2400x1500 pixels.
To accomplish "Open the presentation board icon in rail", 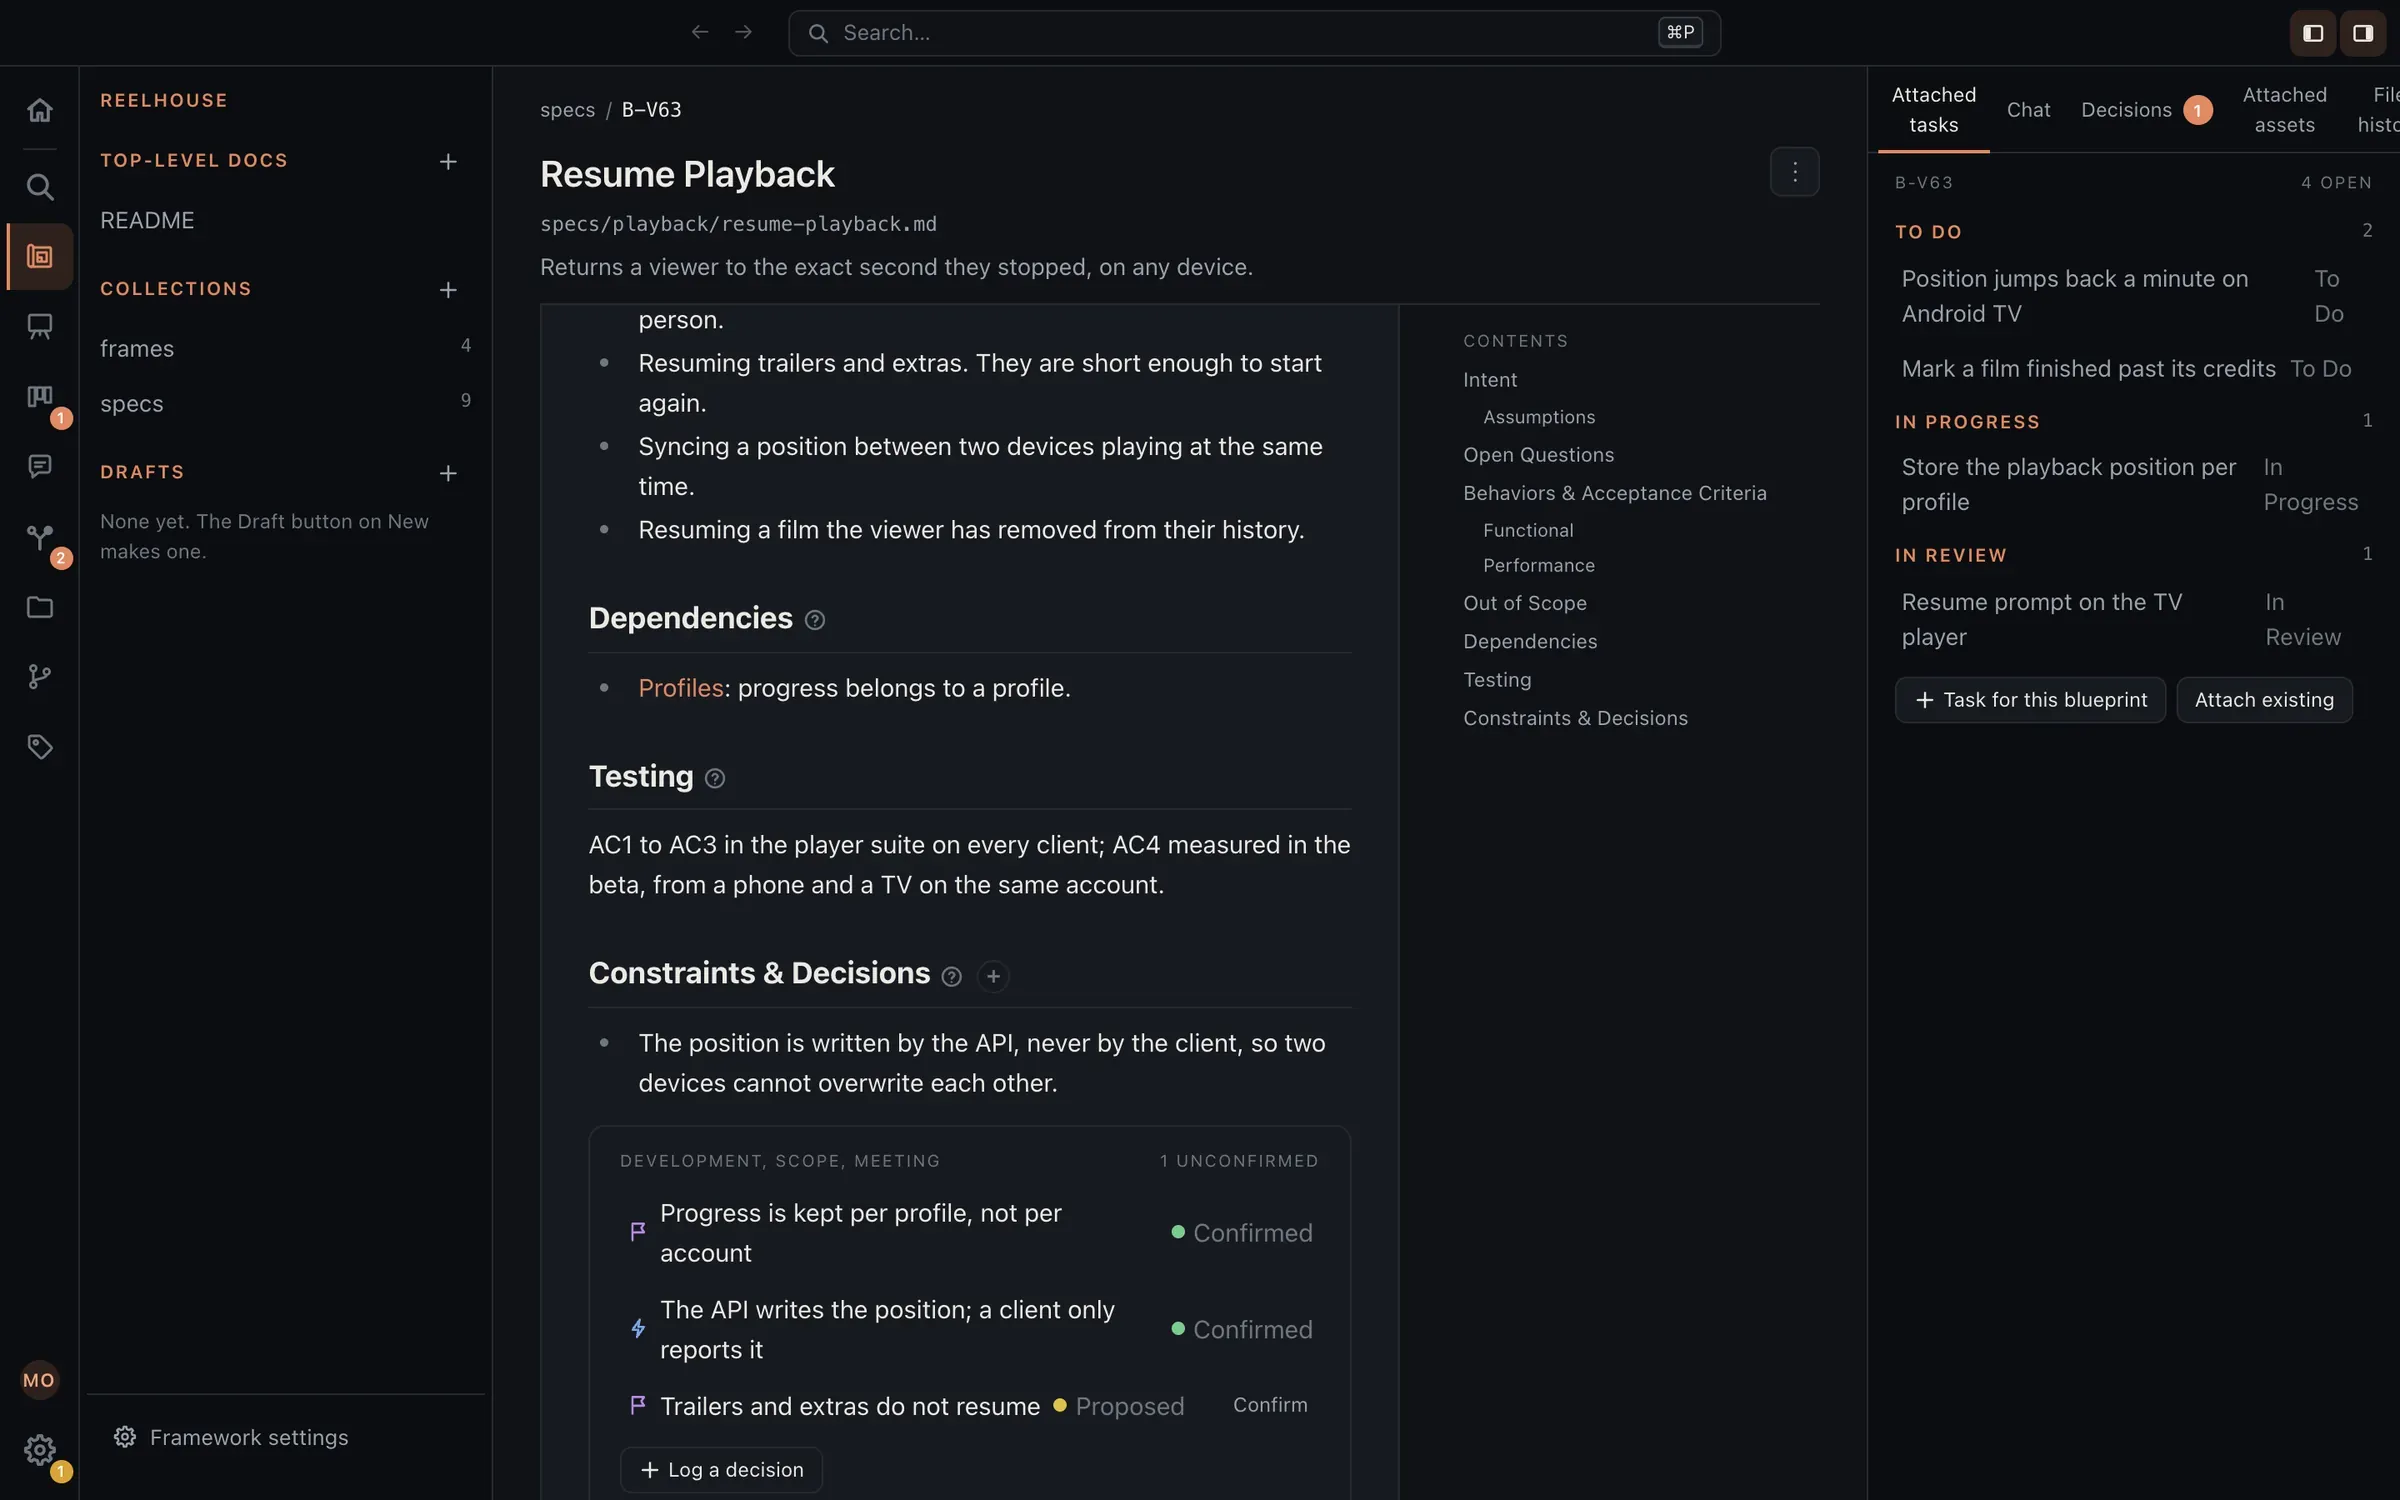I will [x=39, y=326].
